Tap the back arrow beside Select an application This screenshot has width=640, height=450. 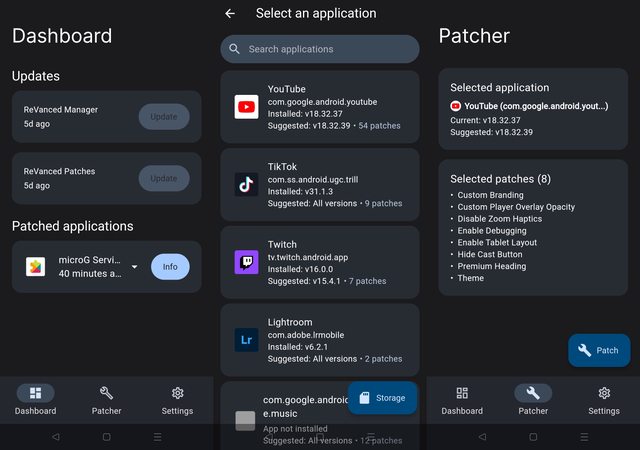(230, 14)
